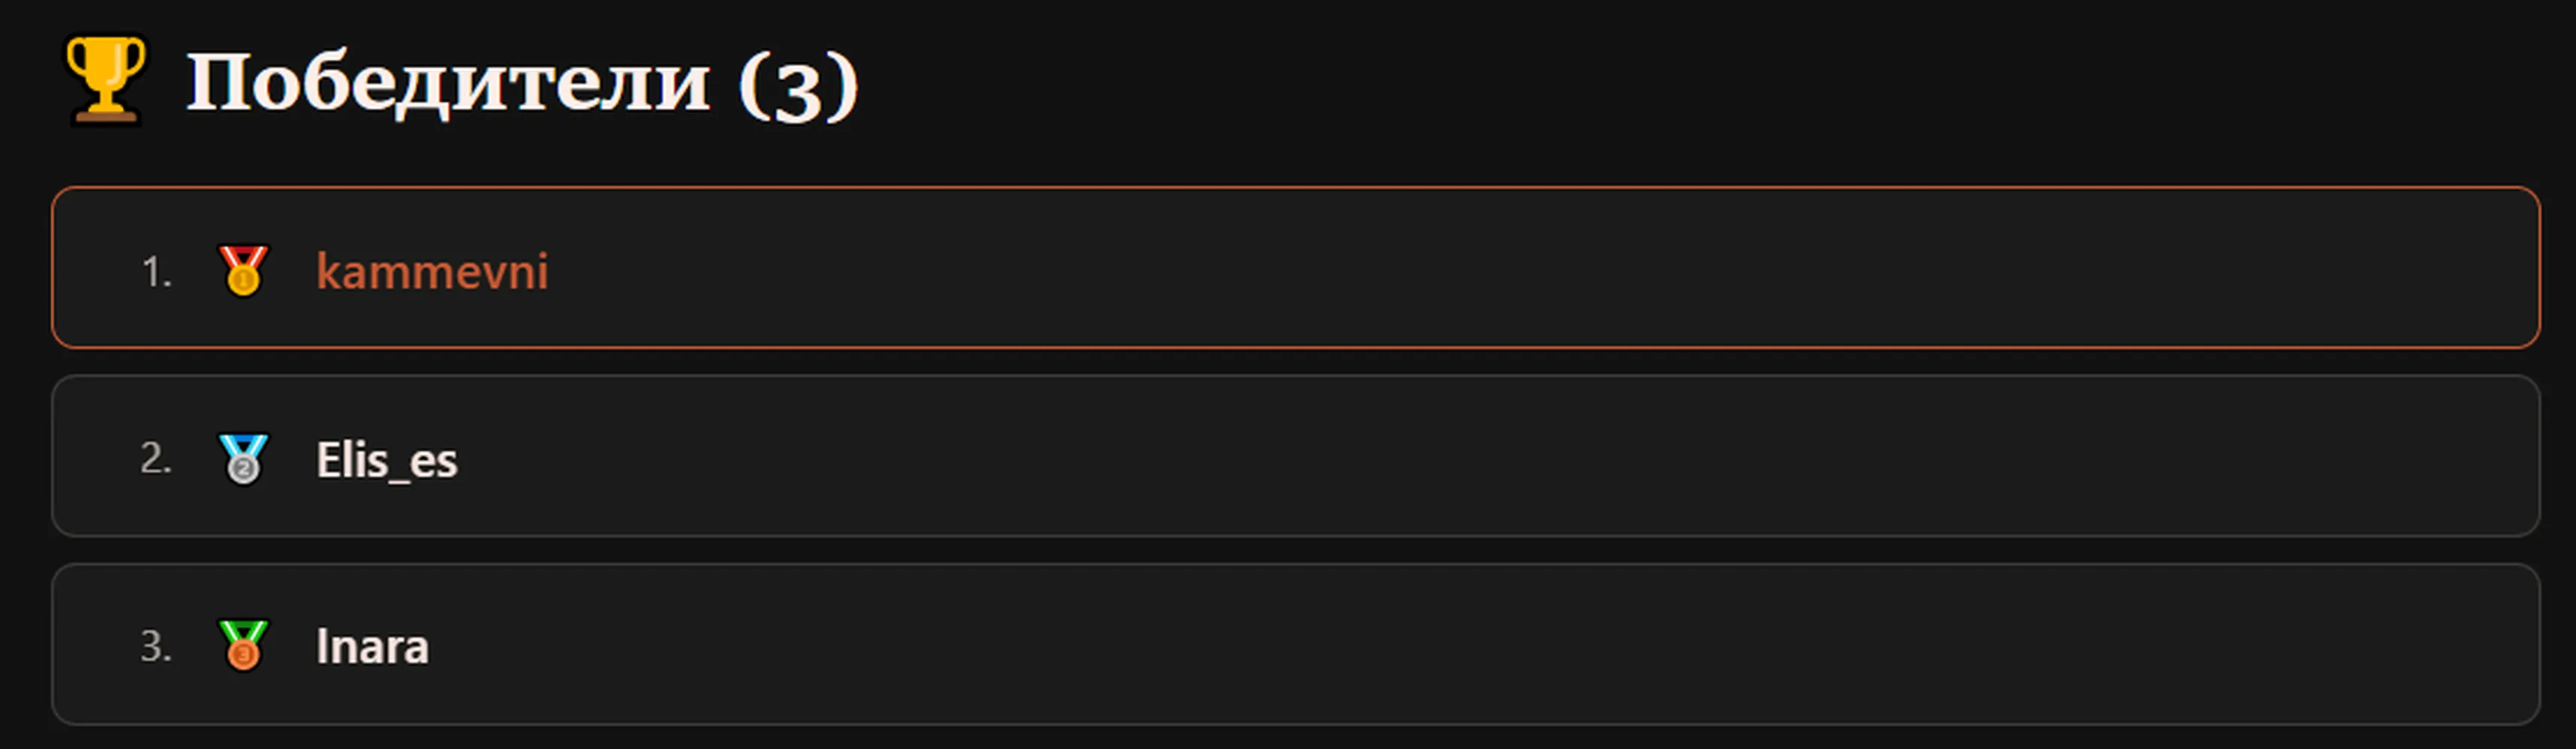This screenshot has height=749, width=2576.
Task: Click the rank number 1. label
Action: coord(157,272)
